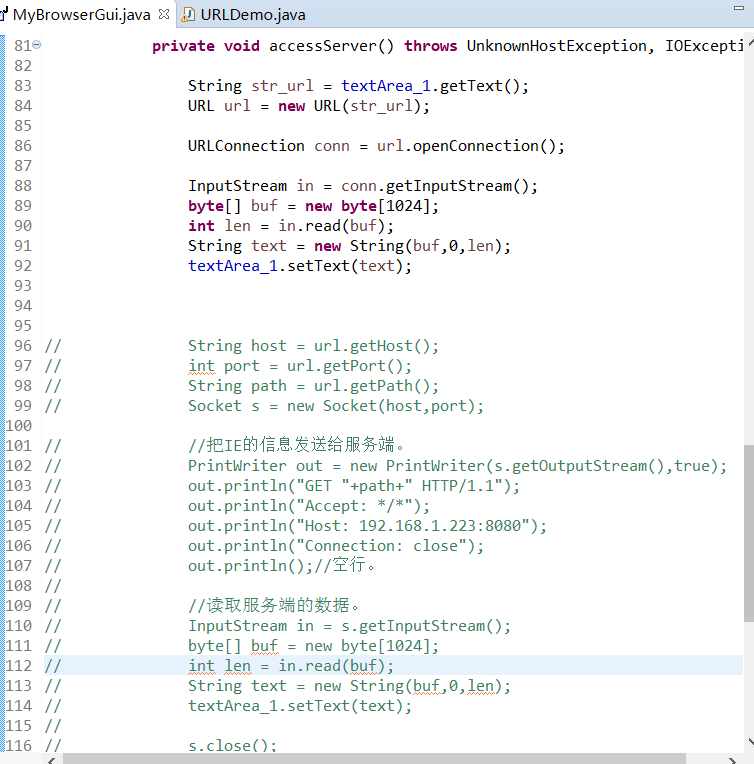This screenshot has width=754, height=764.
Task: Click 'URLConnection' on line 86
Action: 246,146
